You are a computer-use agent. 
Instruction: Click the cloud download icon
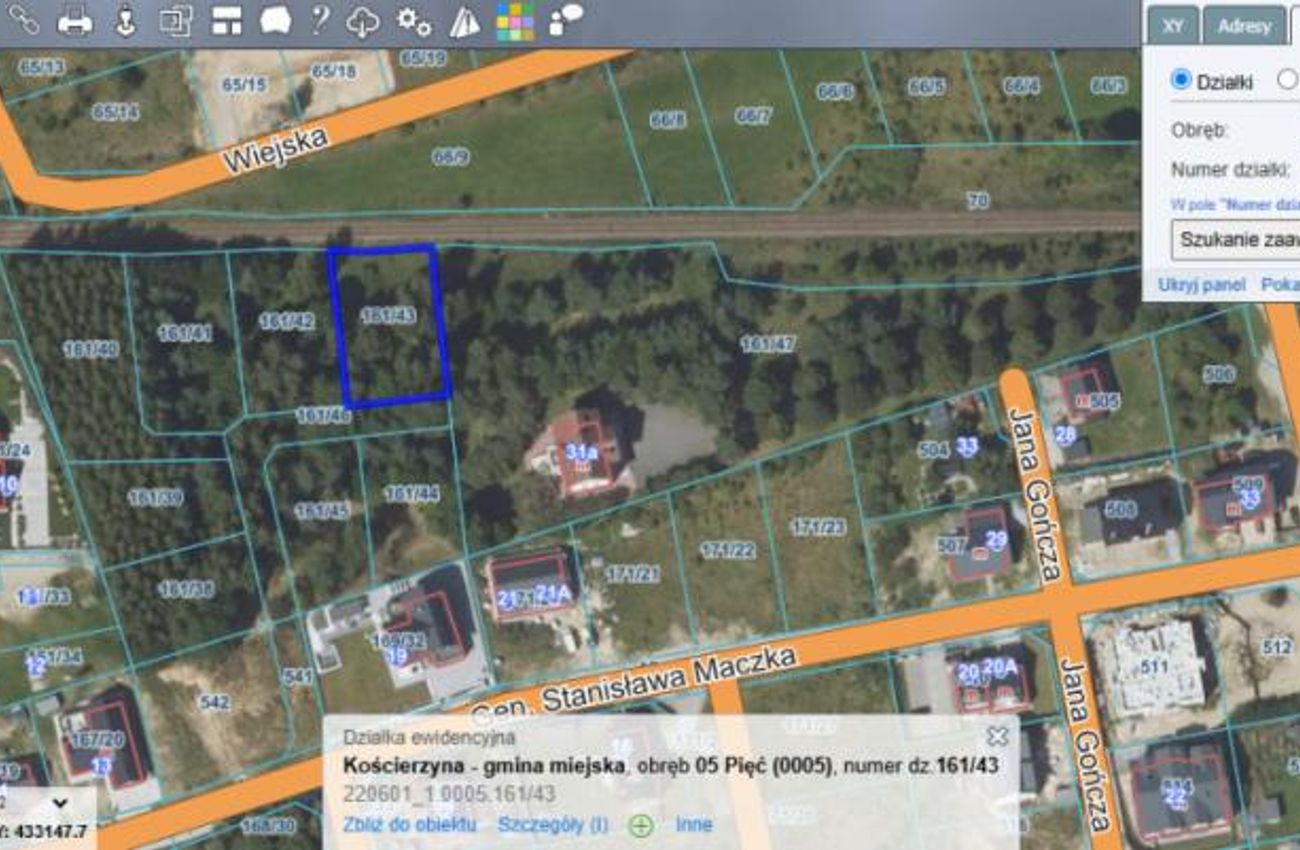pos(362,22)
